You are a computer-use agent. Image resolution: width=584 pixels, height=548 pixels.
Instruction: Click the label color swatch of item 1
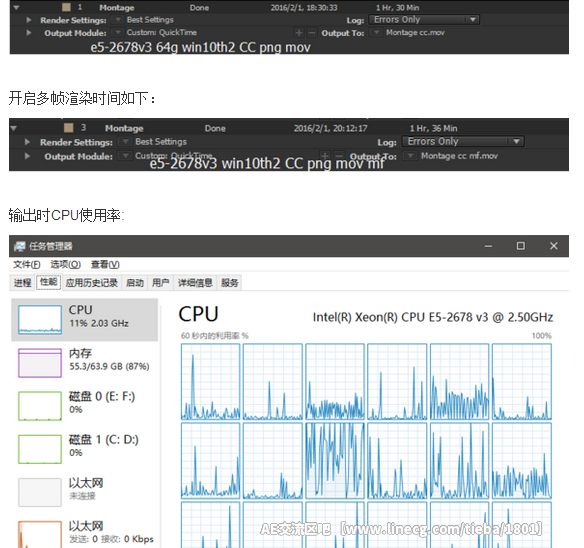click(67, 7)
